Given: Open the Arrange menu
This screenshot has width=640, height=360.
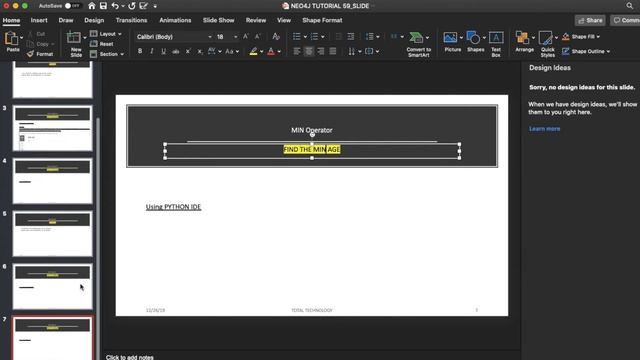Looking at the screenshot, I should pos(524,42).
